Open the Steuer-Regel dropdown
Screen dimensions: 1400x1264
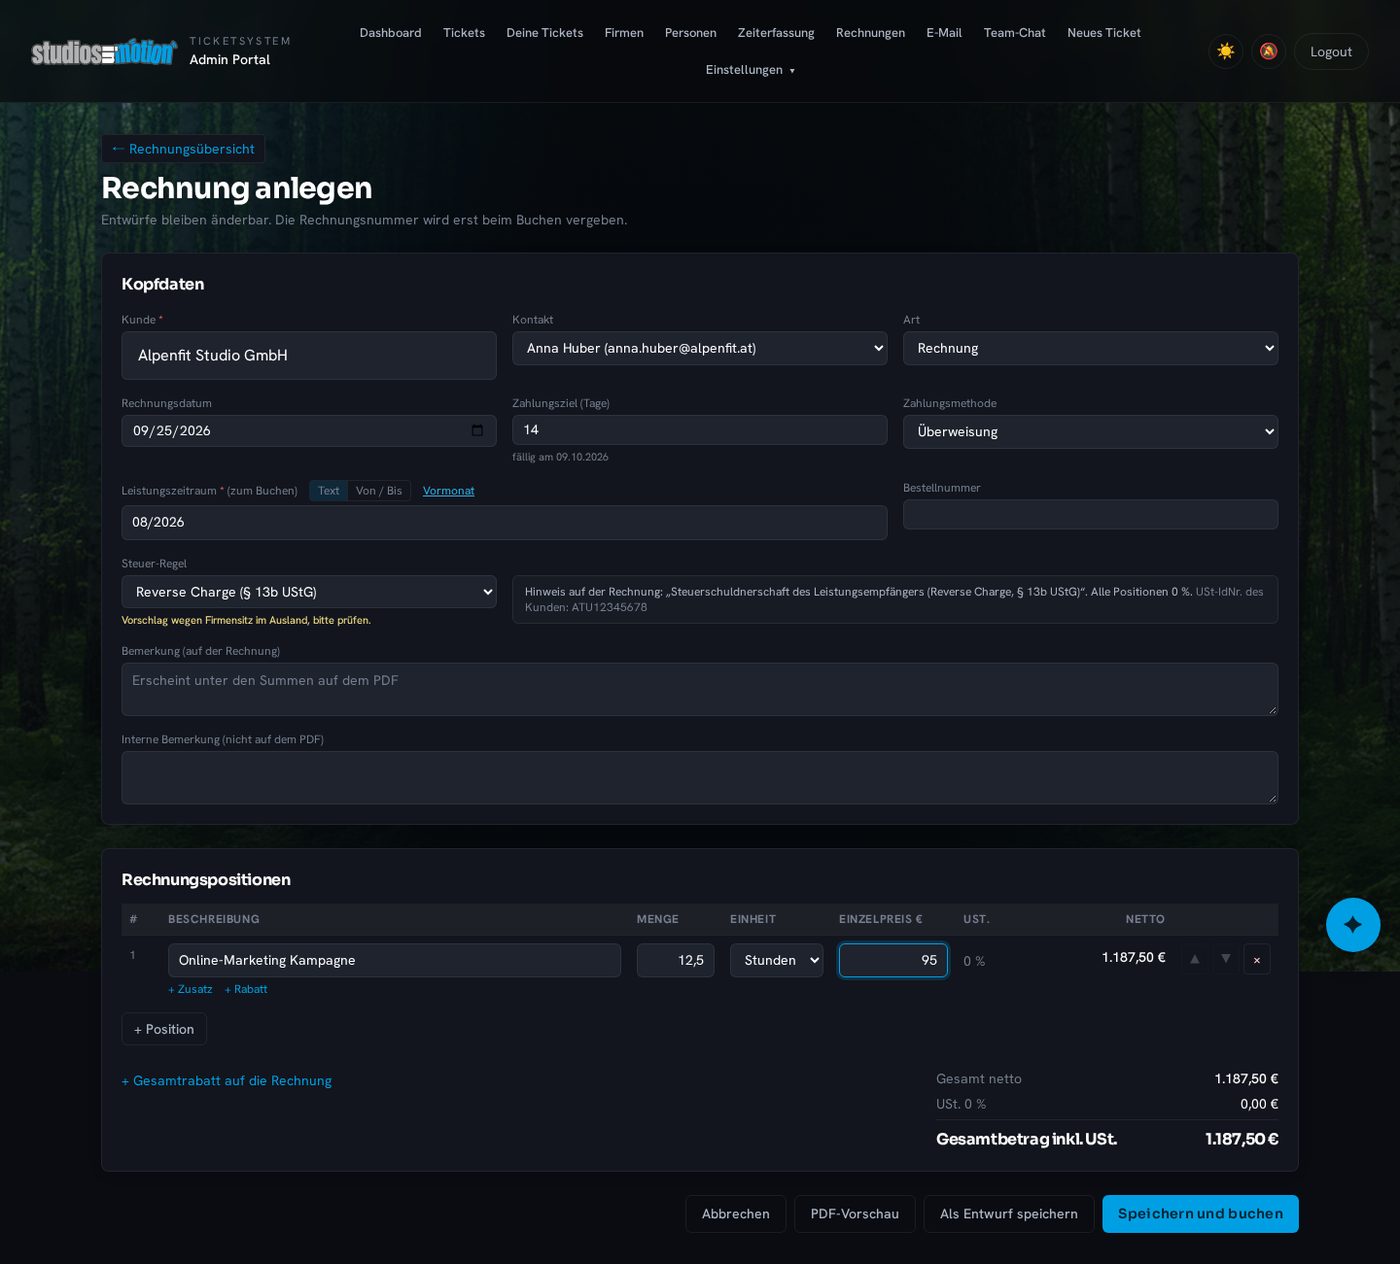pos(309,592)
